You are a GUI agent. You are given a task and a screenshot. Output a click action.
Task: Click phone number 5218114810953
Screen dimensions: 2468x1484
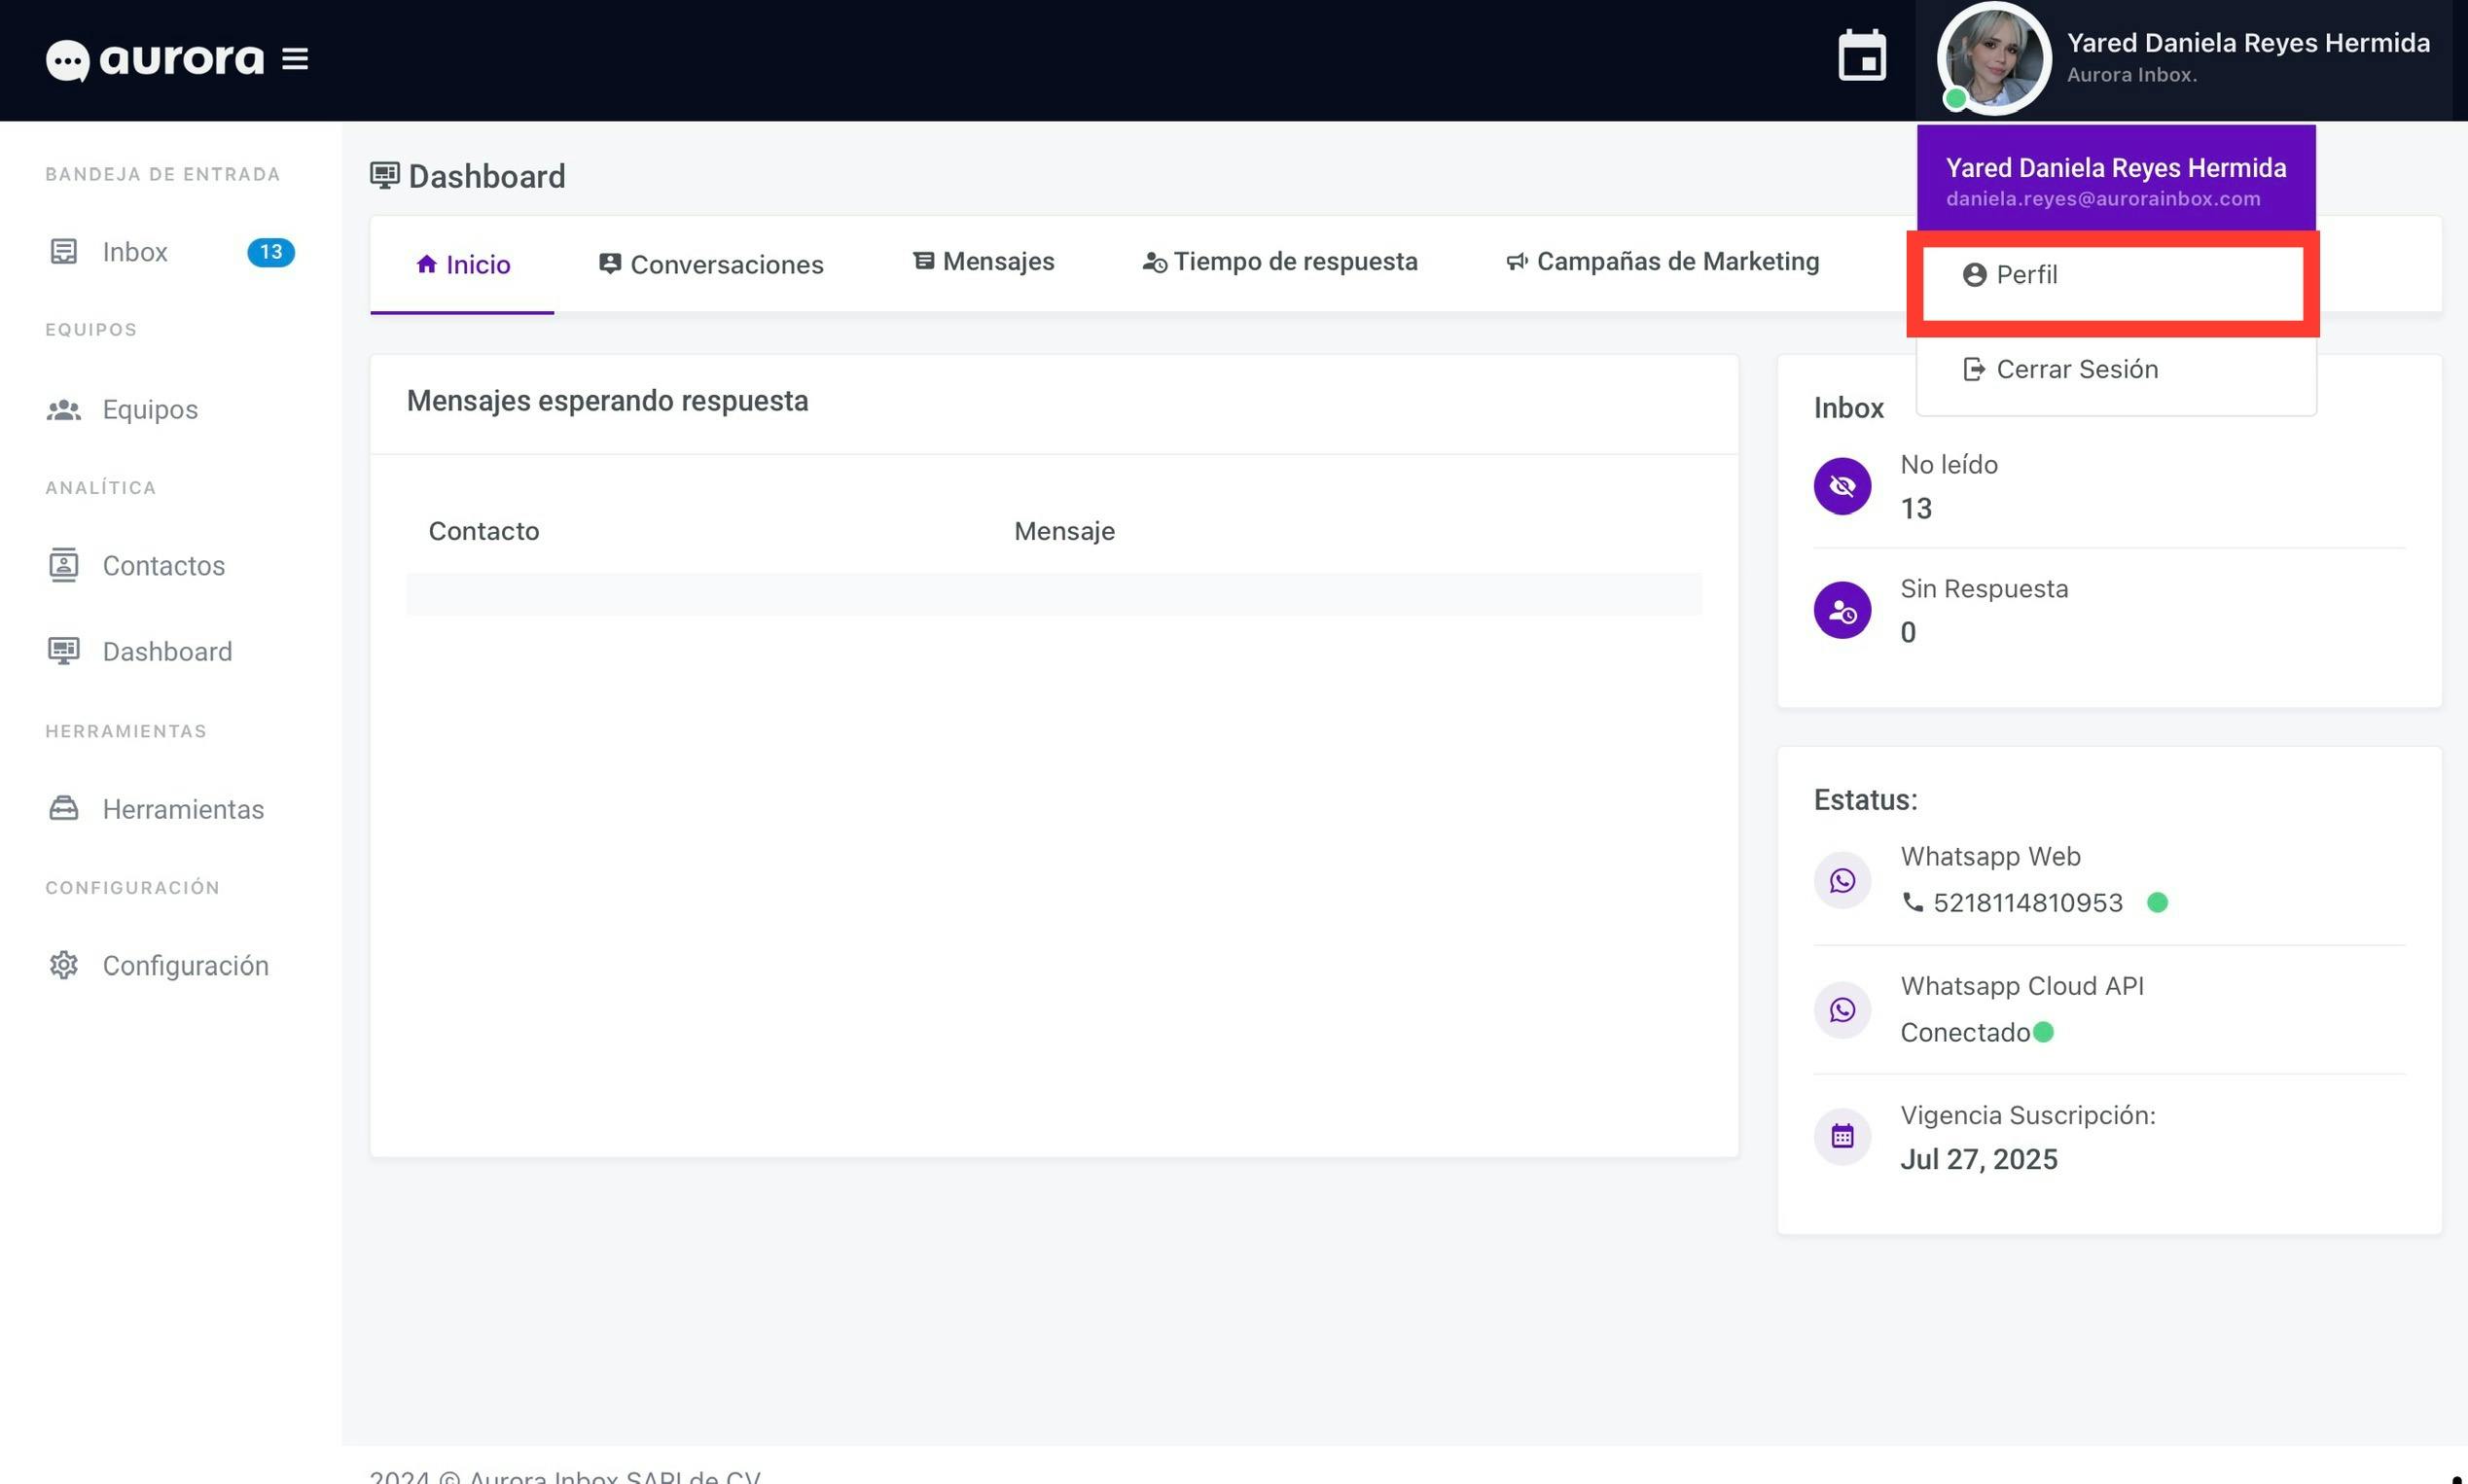pos(2028,903)
